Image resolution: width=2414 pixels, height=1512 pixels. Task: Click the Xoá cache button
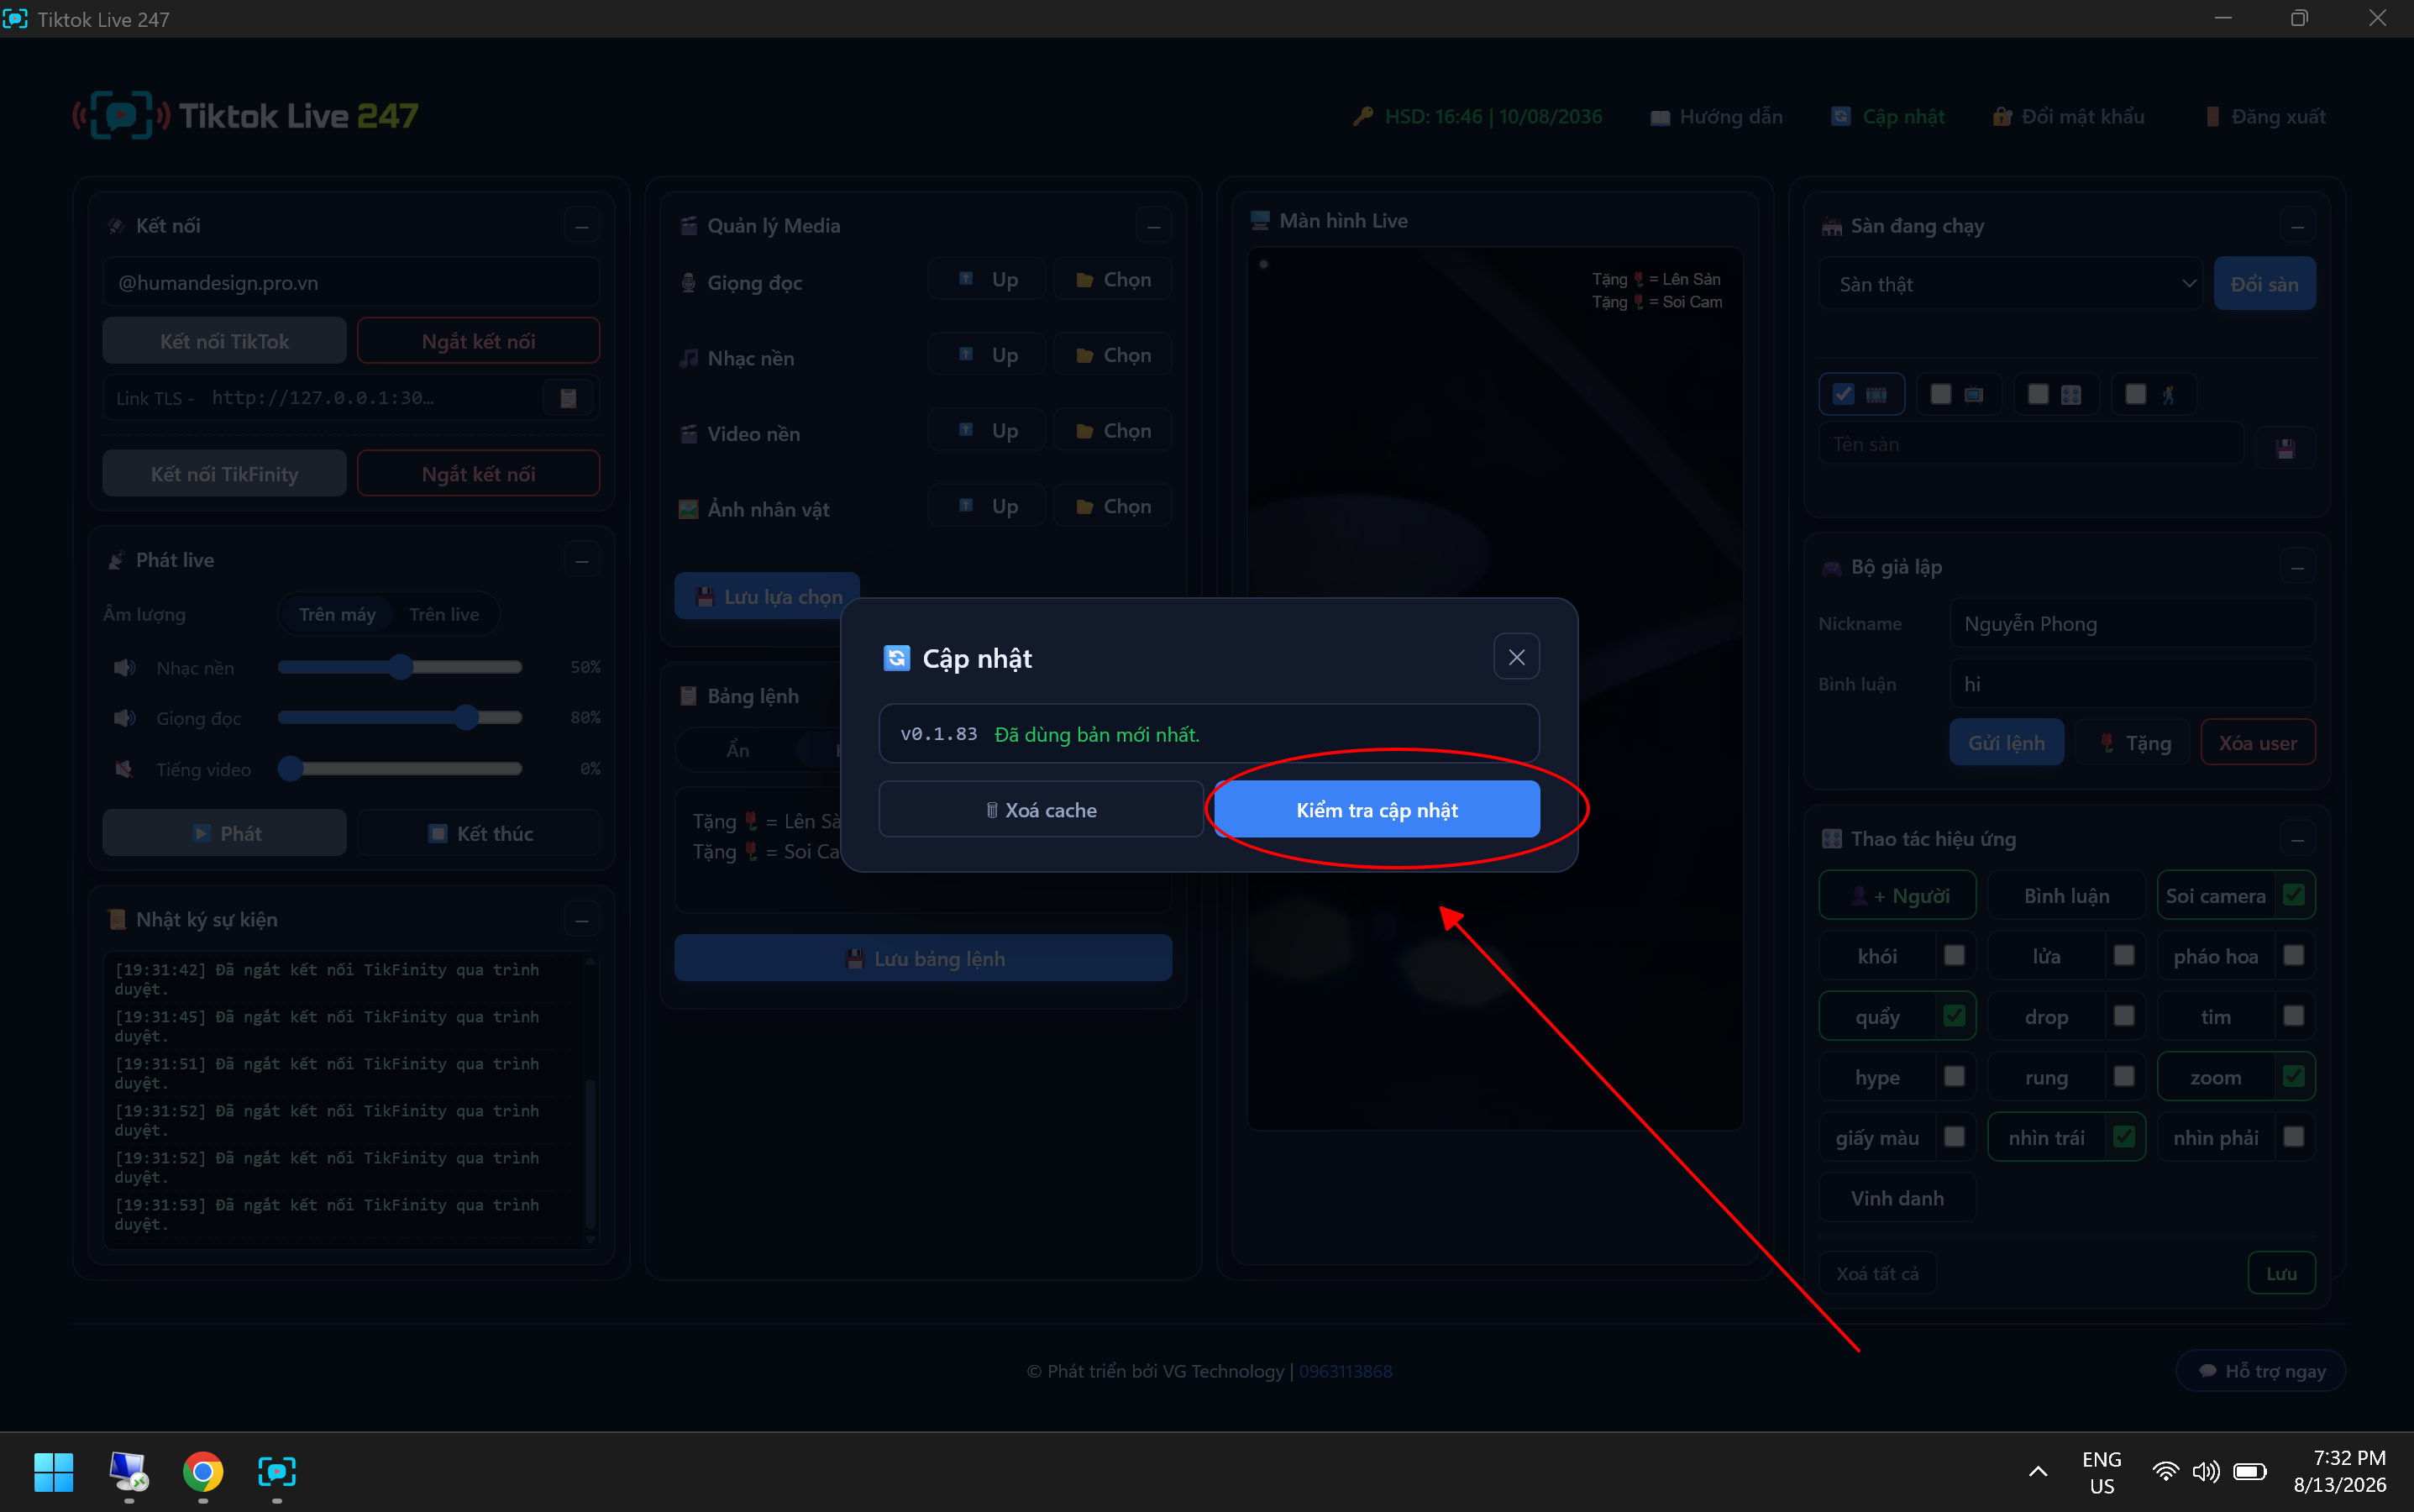pyautogui.click(x=1041, y=809)
